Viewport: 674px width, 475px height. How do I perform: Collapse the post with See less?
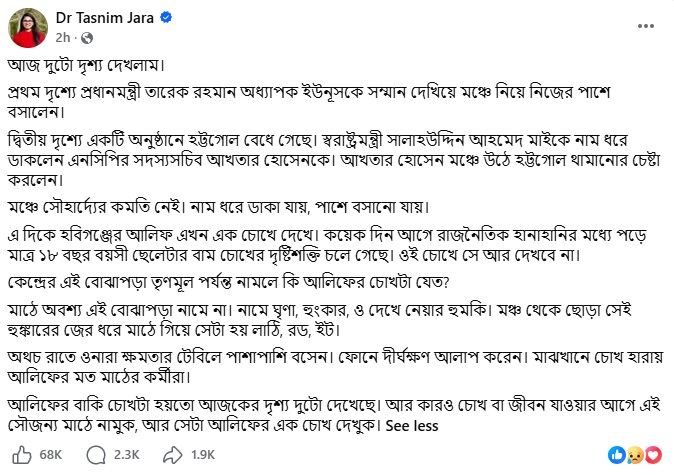(412, 426)
